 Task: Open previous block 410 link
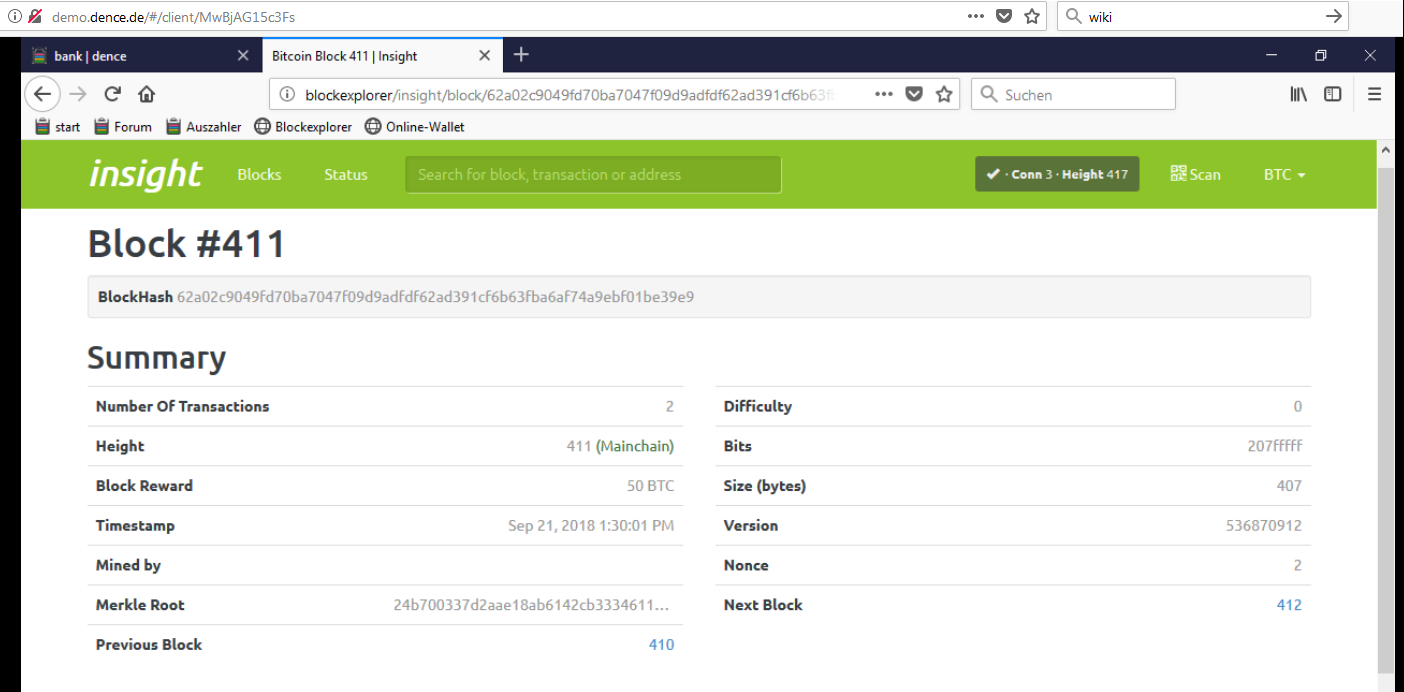coord(662,645)
